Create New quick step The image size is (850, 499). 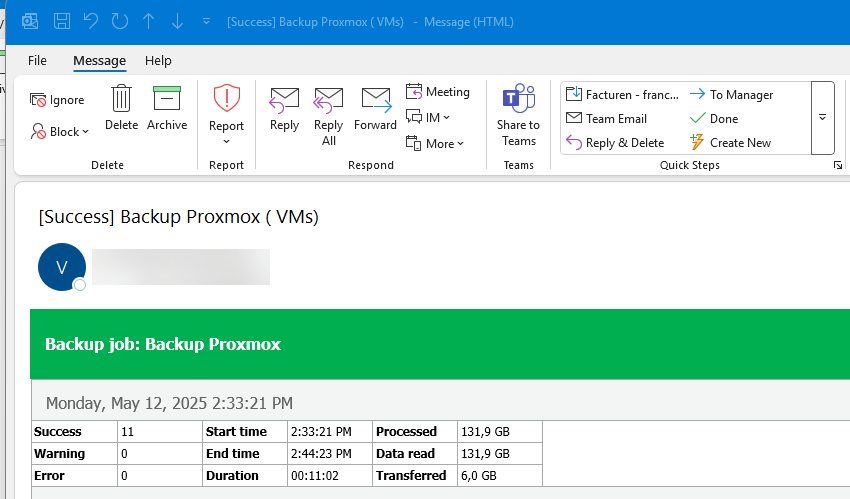pos(730,142)
